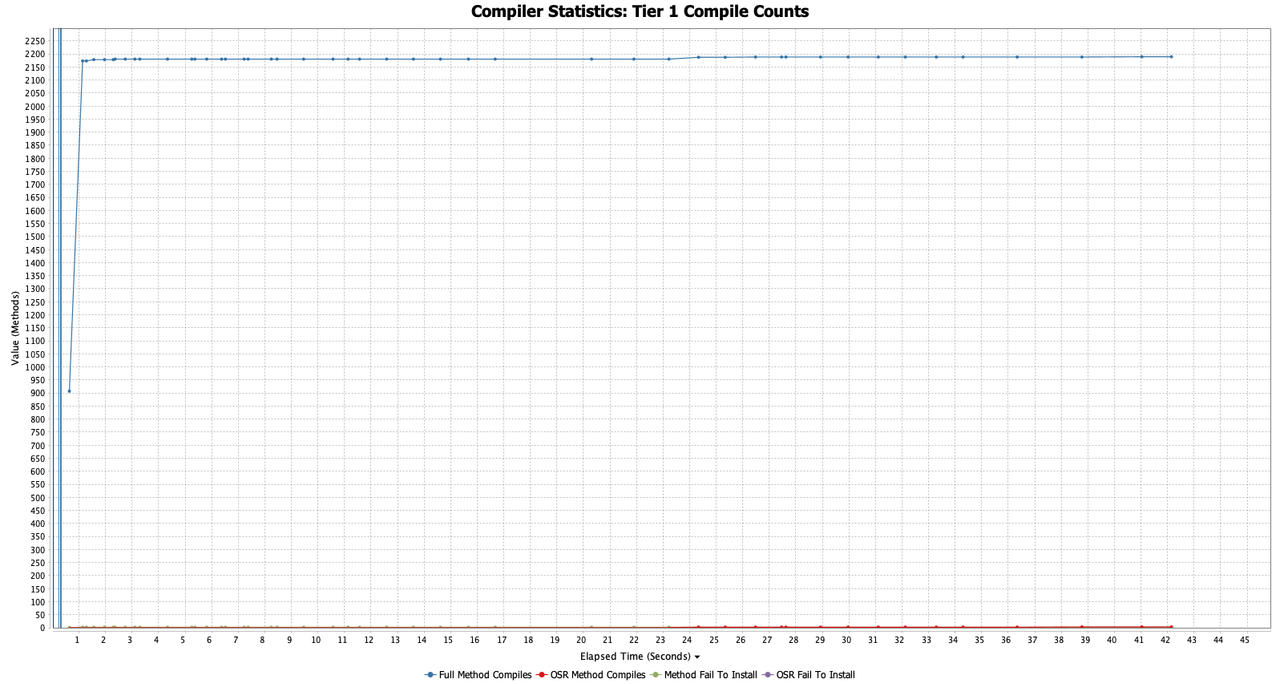Click the vertical blue marker line left of 1 second
The image size is (1280, 684).
(x=60, y=328)
